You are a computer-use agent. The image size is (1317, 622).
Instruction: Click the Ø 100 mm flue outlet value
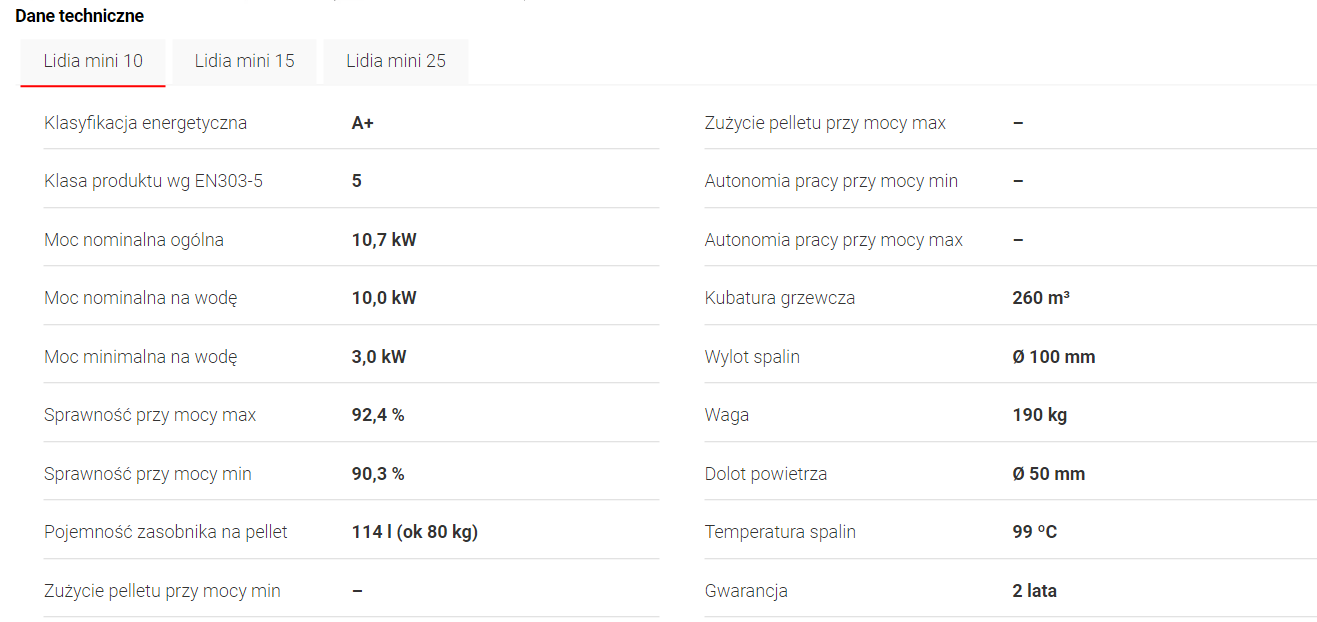pos(1054,357)
